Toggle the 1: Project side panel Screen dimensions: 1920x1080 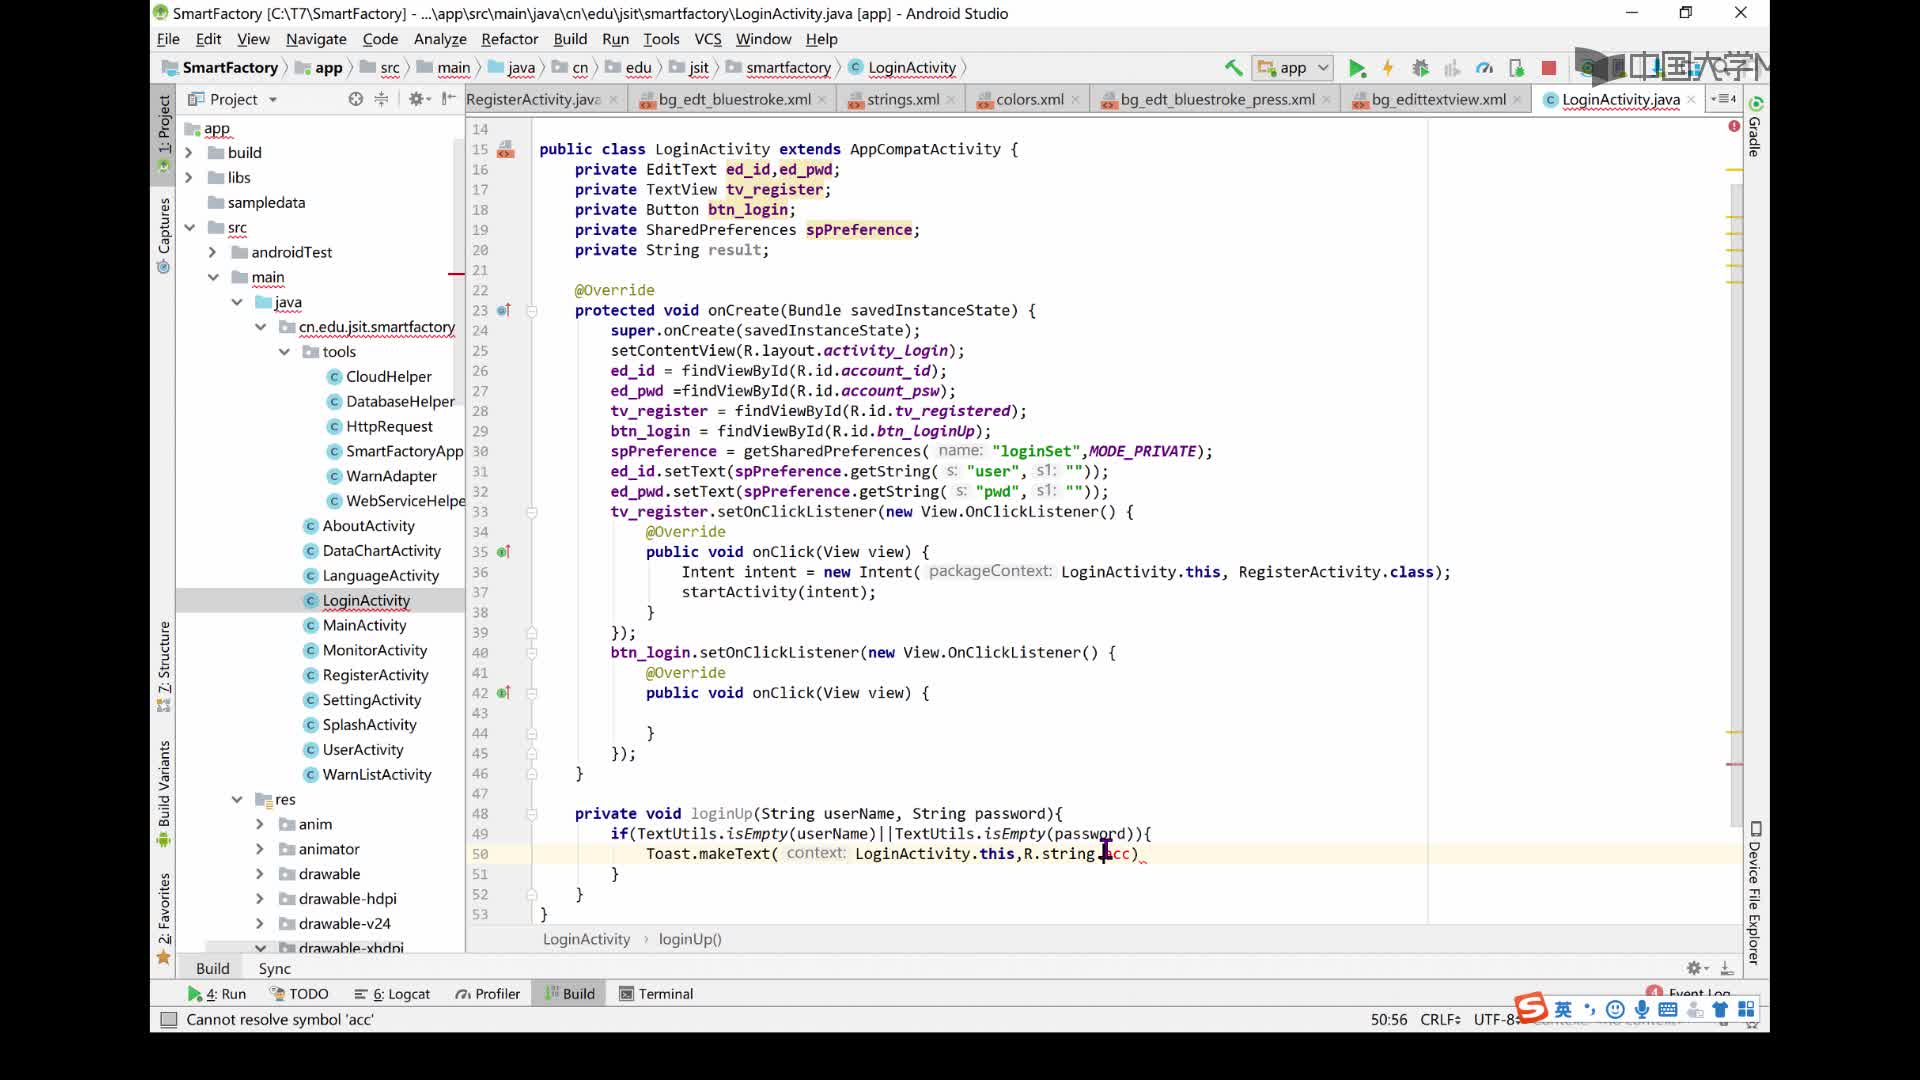point(164,134)
